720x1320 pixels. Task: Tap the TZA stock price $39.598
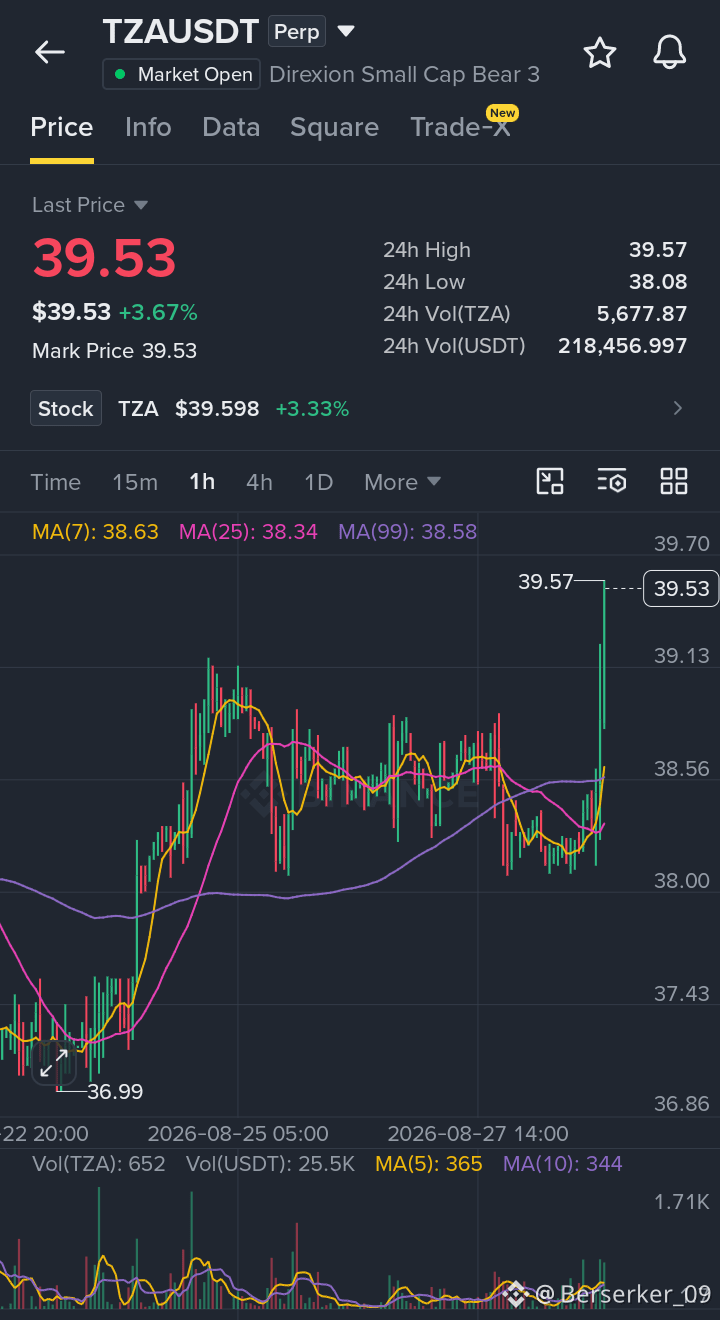[x=217, y=409]
